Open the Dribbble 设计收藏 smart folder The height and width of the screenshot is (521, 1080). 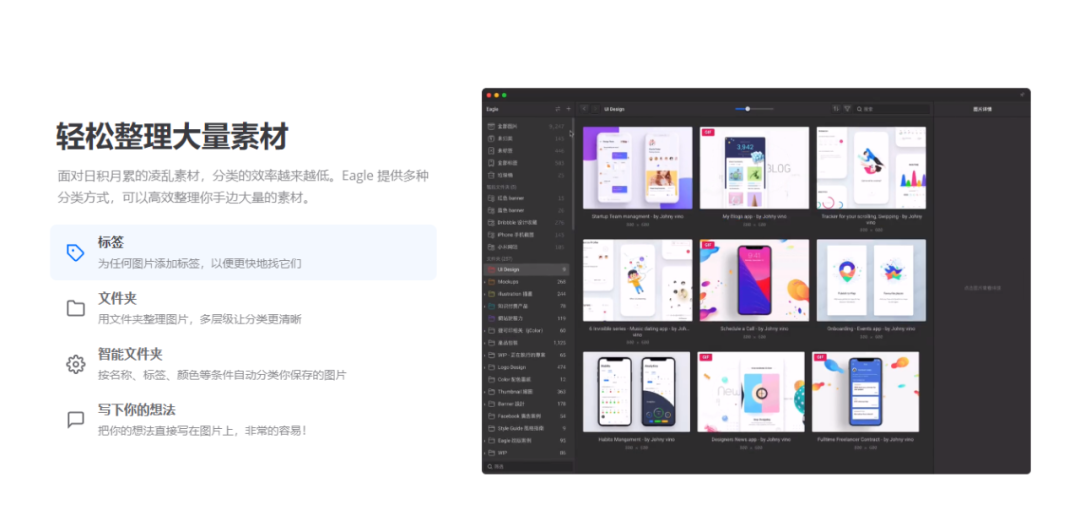click(527, 223)
